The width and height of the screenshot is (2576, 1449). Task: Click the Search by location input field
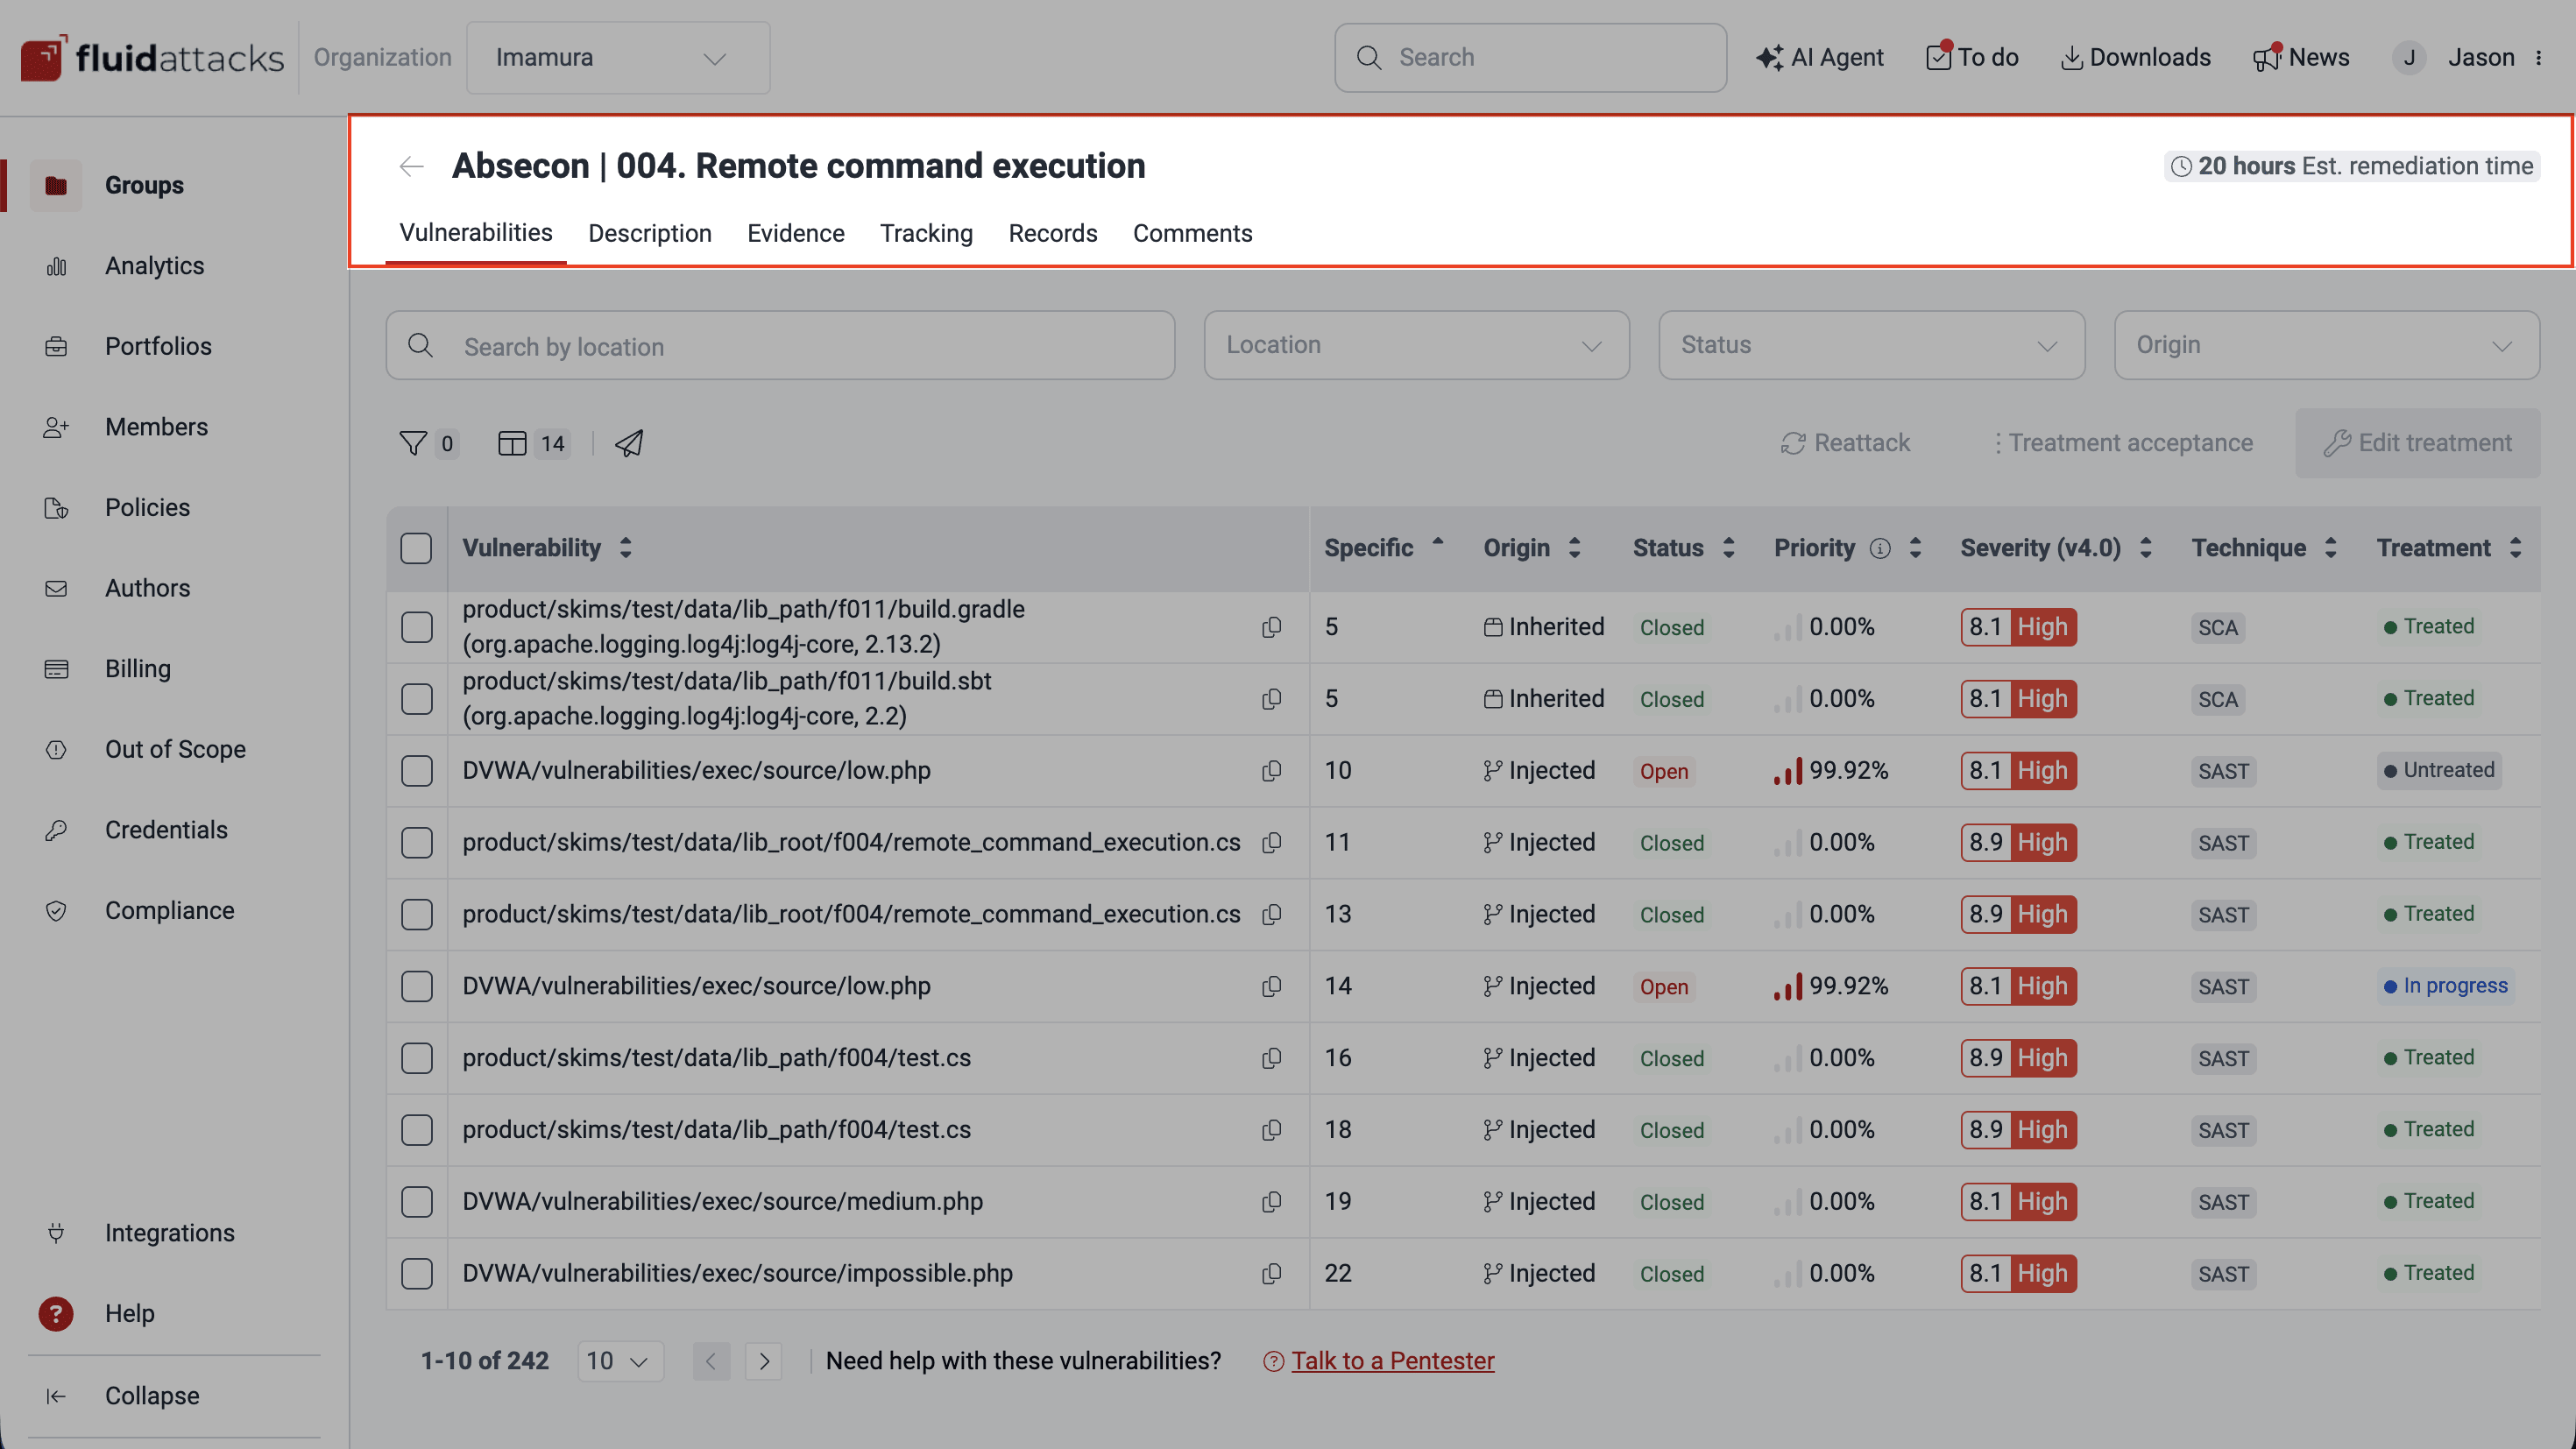tap(780, 345)
